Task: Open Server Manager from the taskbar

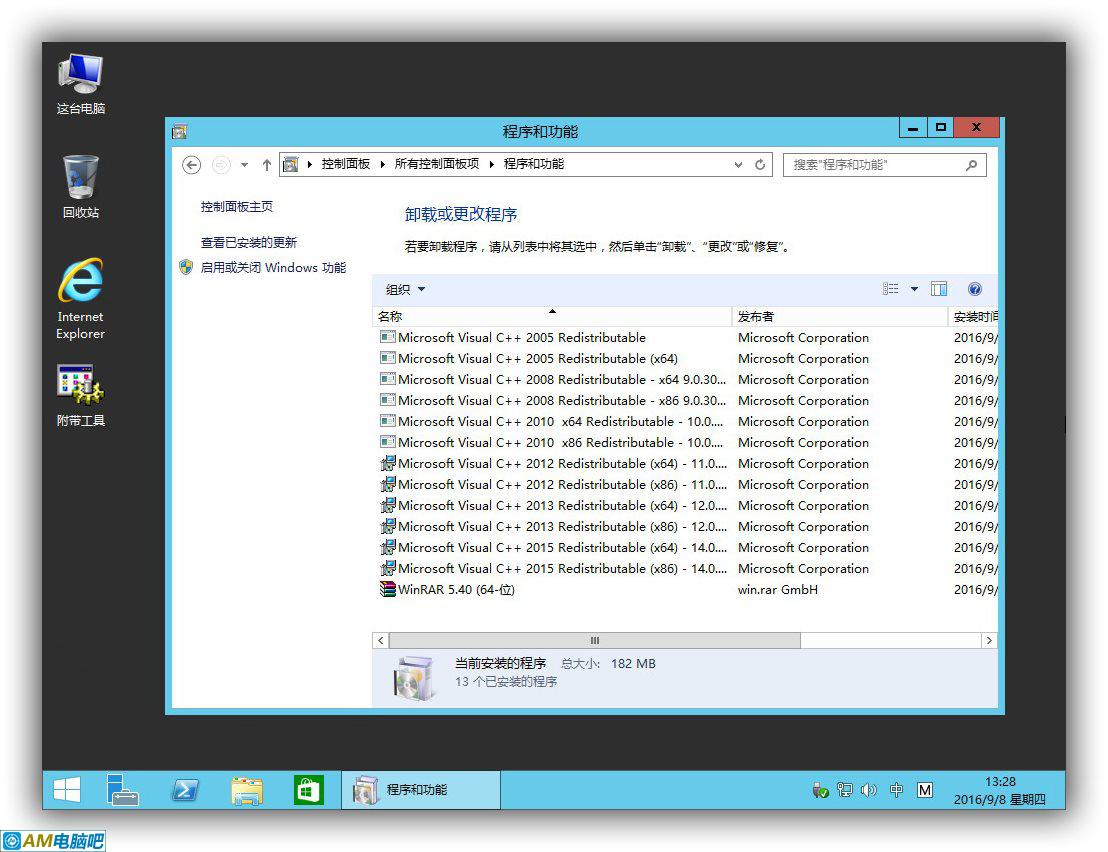Action: click(x=122, y=790)
